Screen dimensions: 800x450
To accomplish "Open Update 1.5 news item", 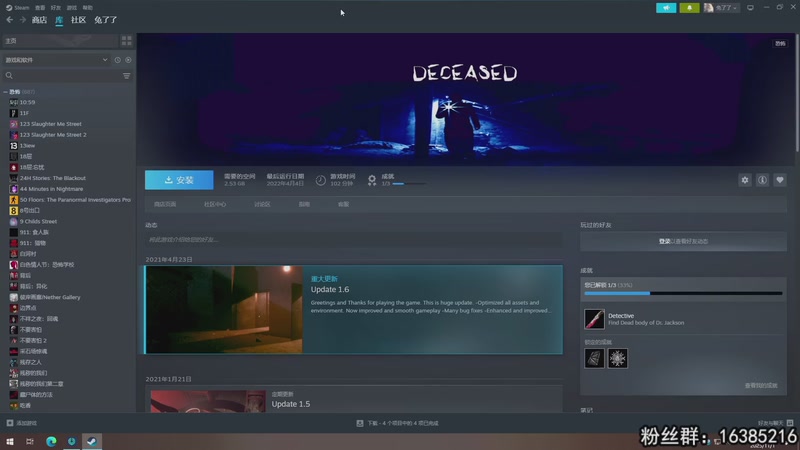I will tap(354, 401).
